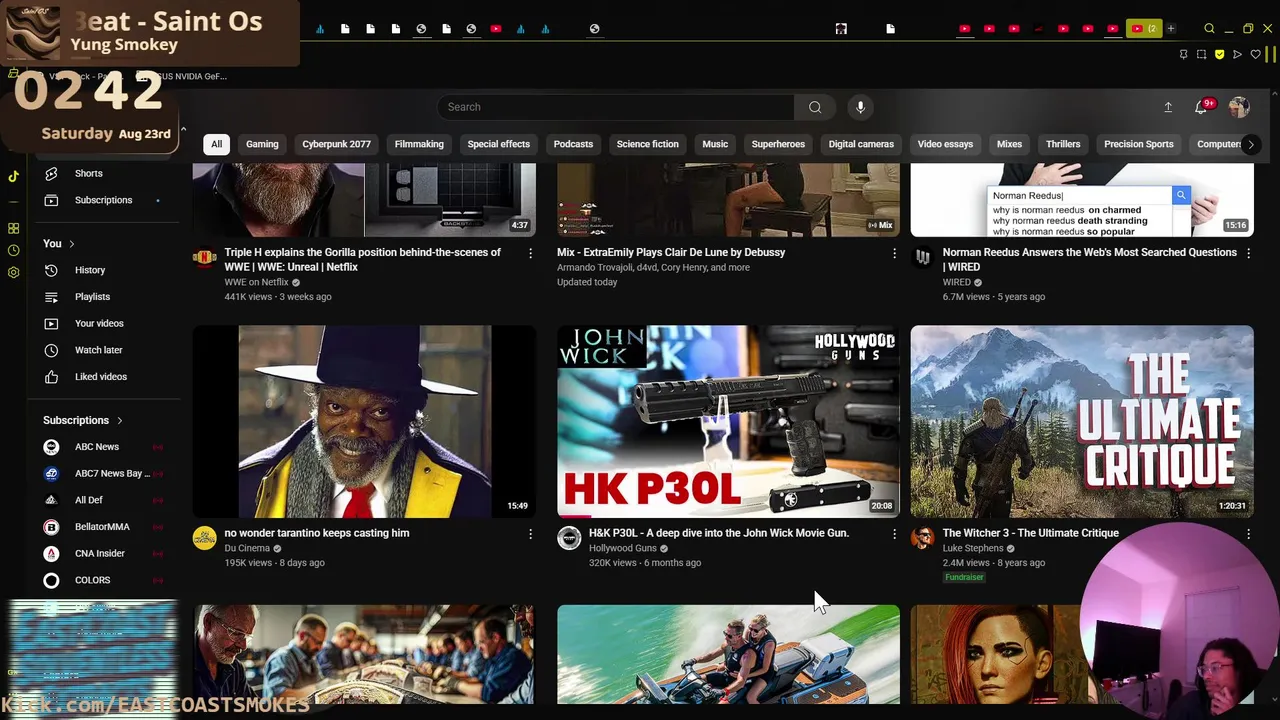Click the YouTube search input field
Screen dimensions: 1280x720
[x=615, y=107]
